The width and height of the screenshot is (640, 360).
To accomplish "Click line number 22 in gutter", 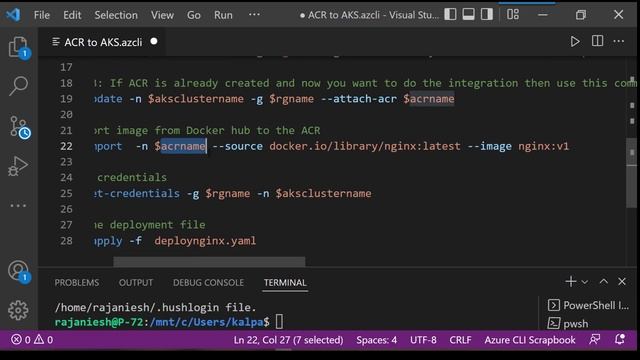I will point(66,146).
